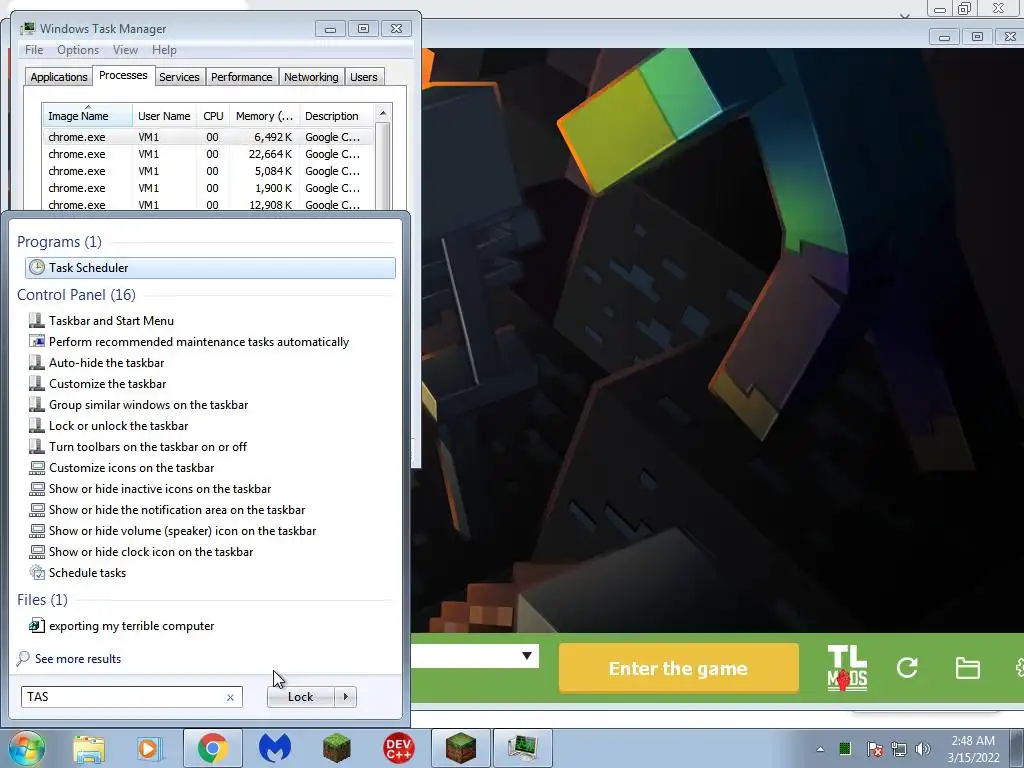Sort processes by Description column header
Screen dimensions: 1024x768
coord(337,116)
